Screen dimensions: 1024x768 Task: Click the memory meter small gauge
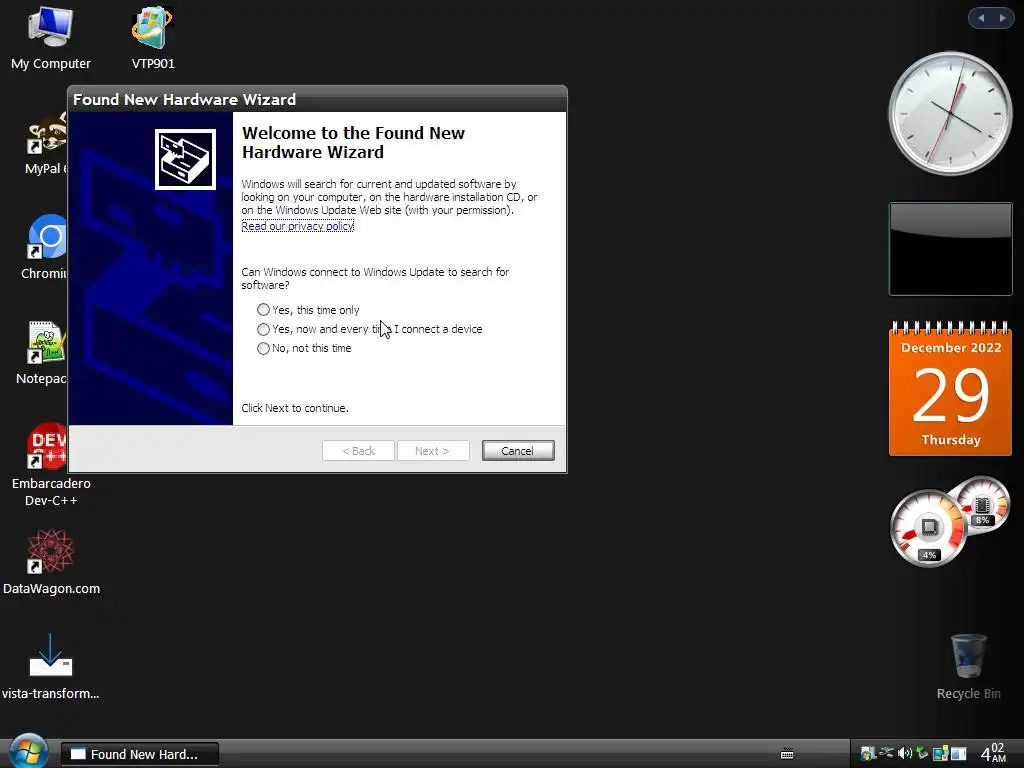click(x=983, y=505)
